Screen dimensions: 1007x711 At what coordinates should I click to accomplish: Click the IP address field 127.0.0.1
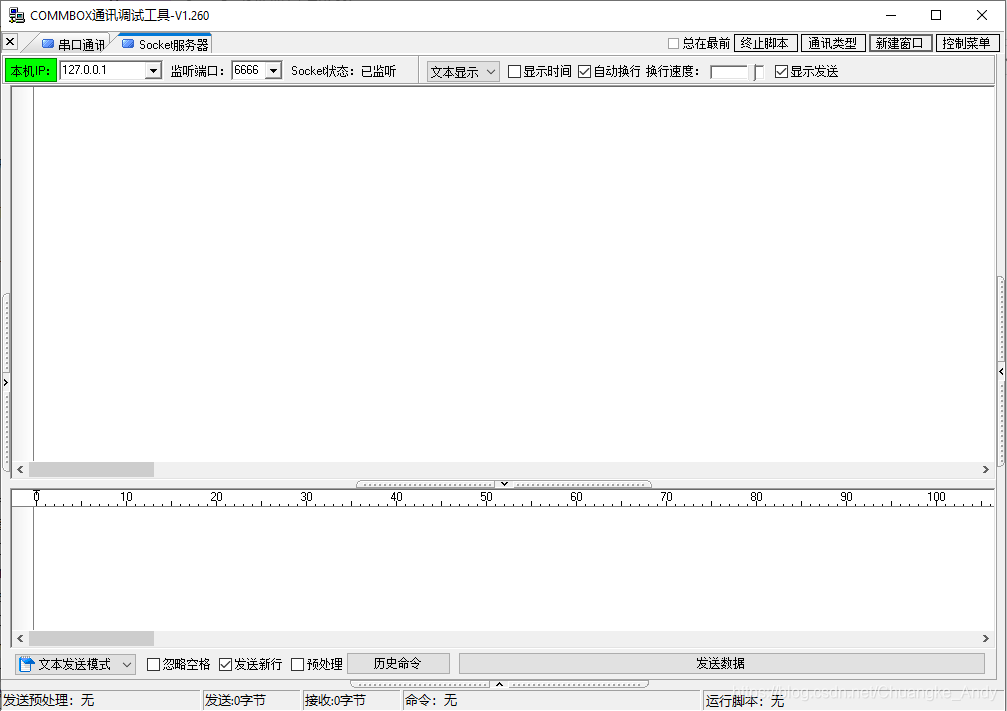[x=103, y=71]
